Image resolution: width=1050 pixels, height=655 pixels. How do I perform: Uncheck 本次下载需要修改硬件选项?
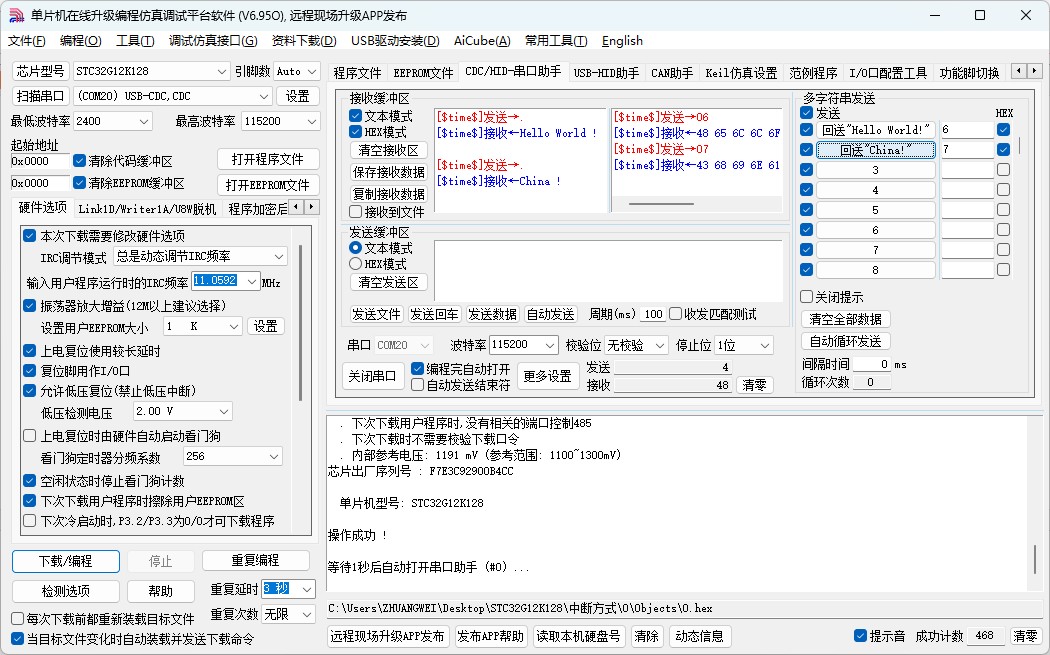tap(29, 236)
